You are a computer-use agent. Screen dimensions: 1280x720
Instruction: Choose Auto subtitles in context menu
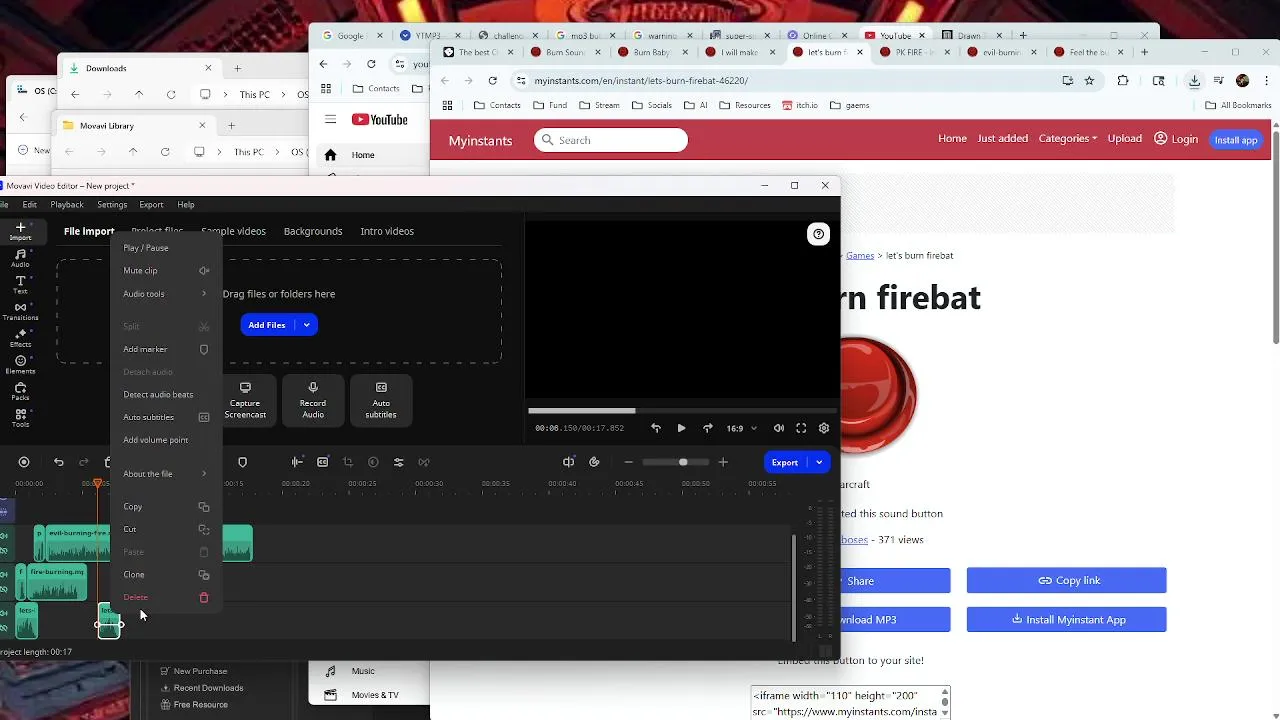click(x=166, y=417)
